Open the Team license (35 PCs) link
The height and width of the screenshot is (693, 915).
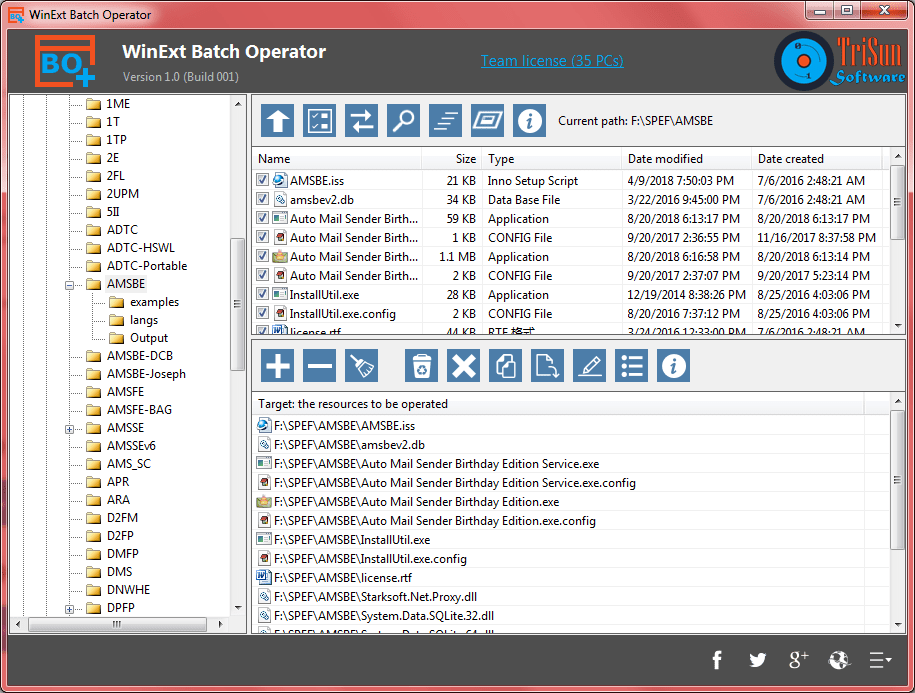pos(552,61)
